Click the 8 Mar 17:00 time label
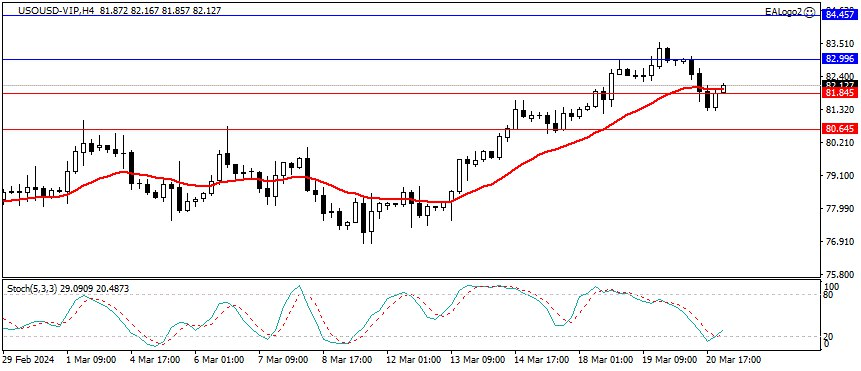This screenshot has height=371, width=861. (347, 360)
